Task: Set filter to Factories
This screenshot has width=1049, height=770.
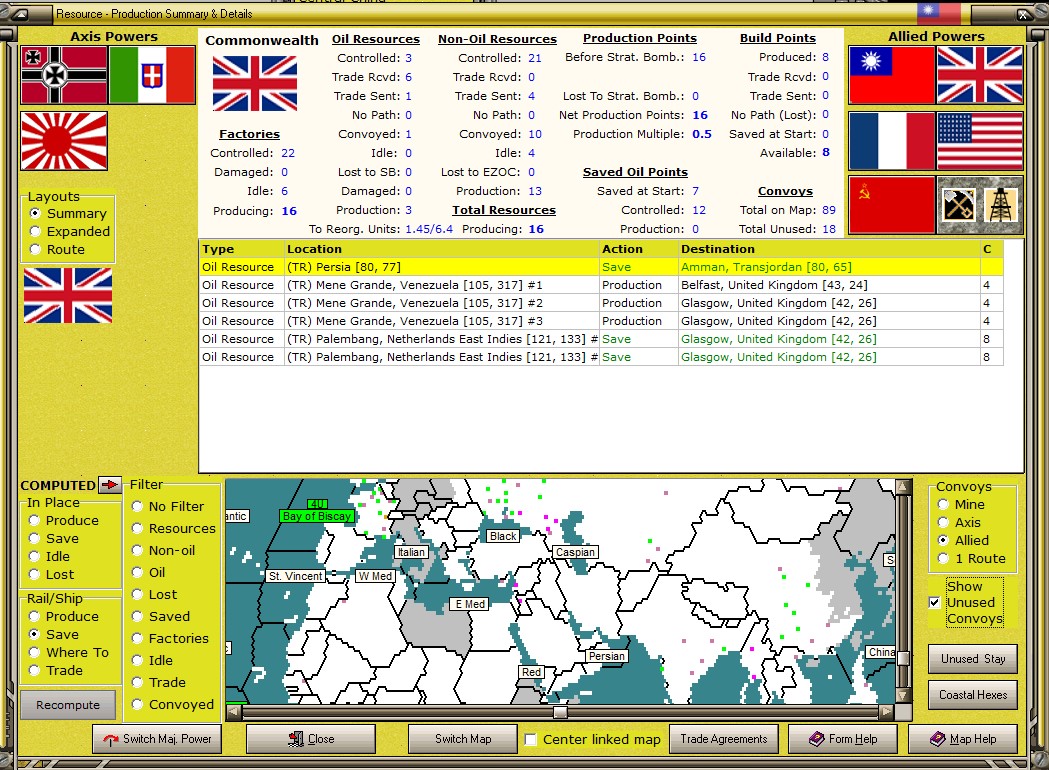Action: [170, 638]
